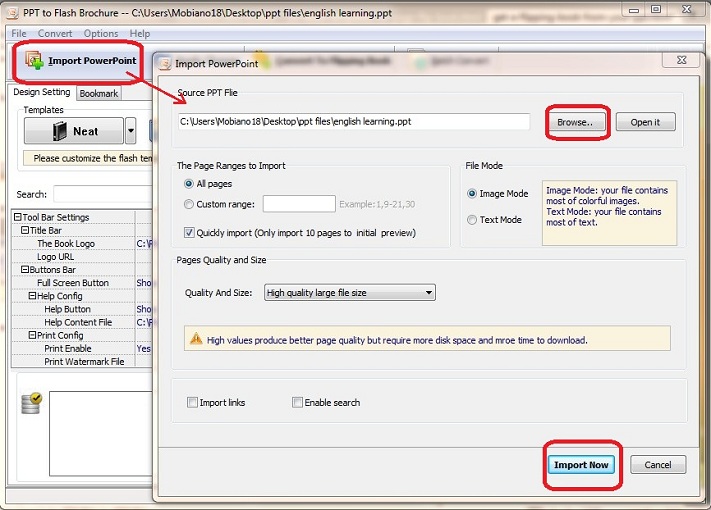The width and height of the screenshot is (711, 510).
Task: Select the Full Screen Button row
Action: click(82, 283)
